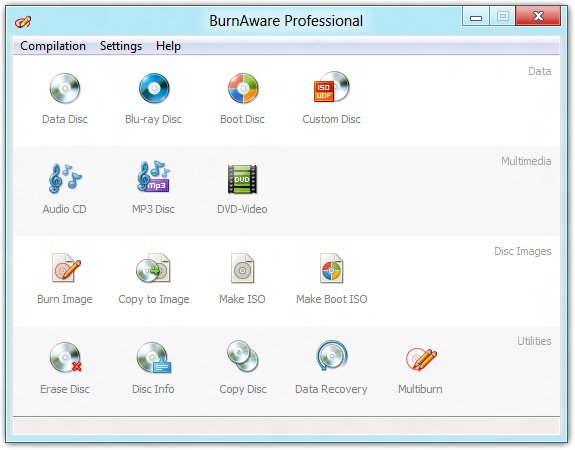Launch the DVD-Video filmstrip icon
Viewport: 575px width, 450px height.
[x=242, y=179]
